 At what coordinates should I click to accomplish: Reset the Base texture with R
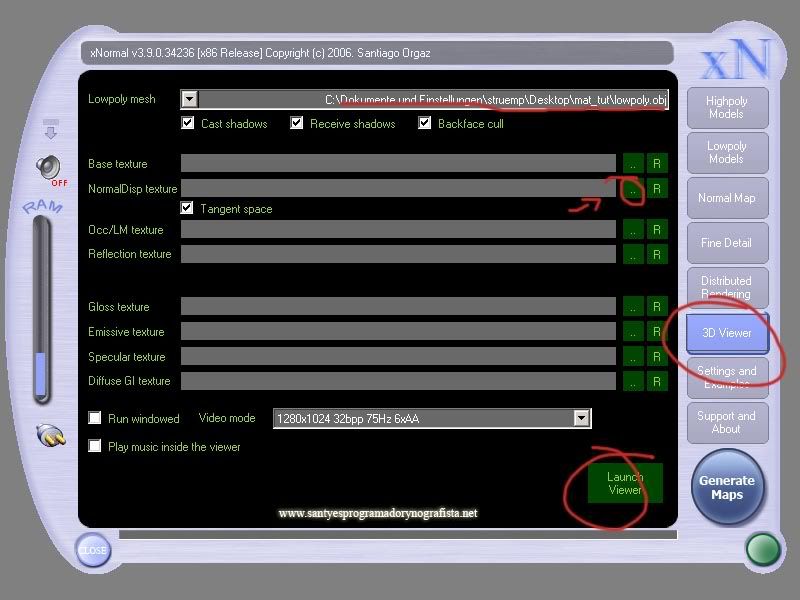point(657,164)
